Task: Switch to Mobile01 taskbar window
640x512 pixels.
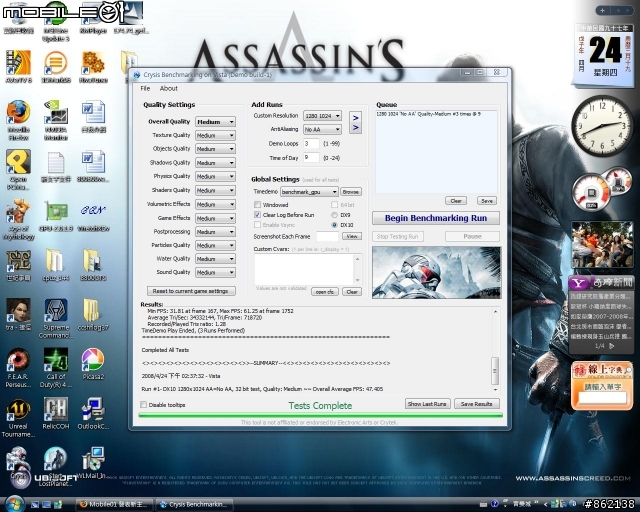Action: pos(115,505)
